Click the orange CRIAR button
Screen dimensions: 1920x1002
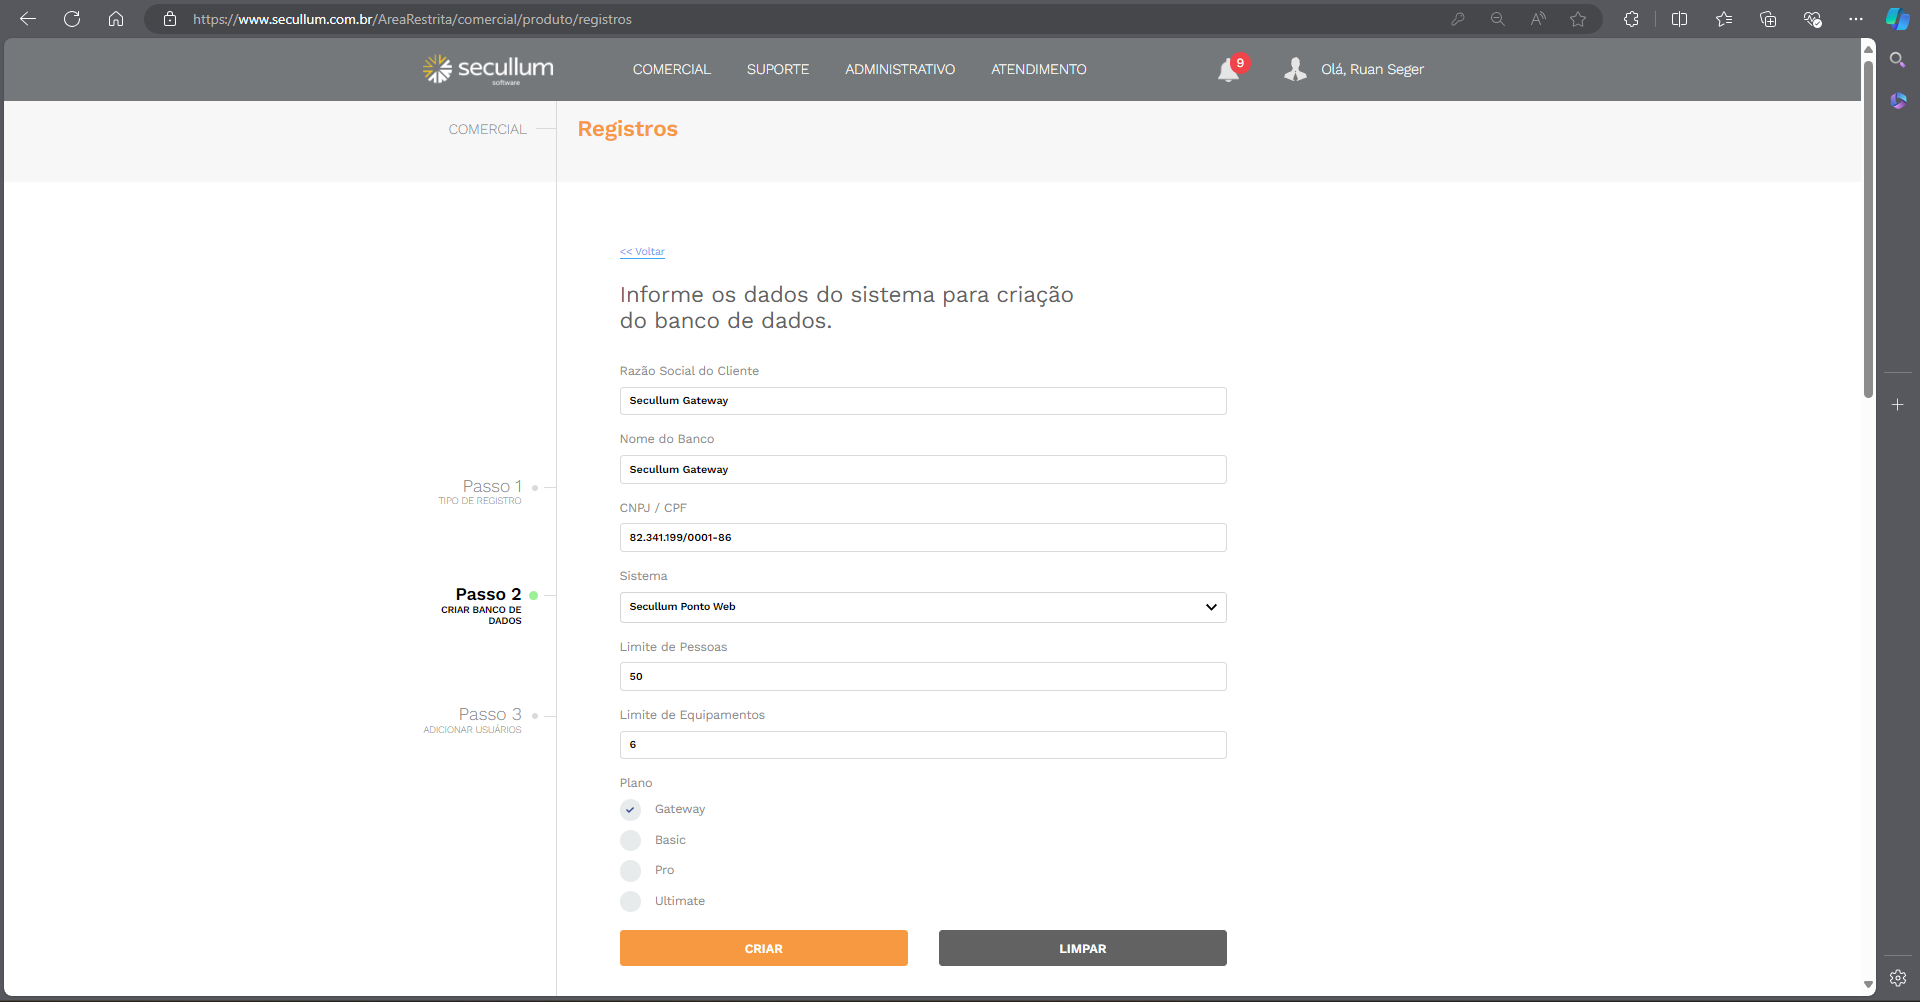(x=763, y=948)
